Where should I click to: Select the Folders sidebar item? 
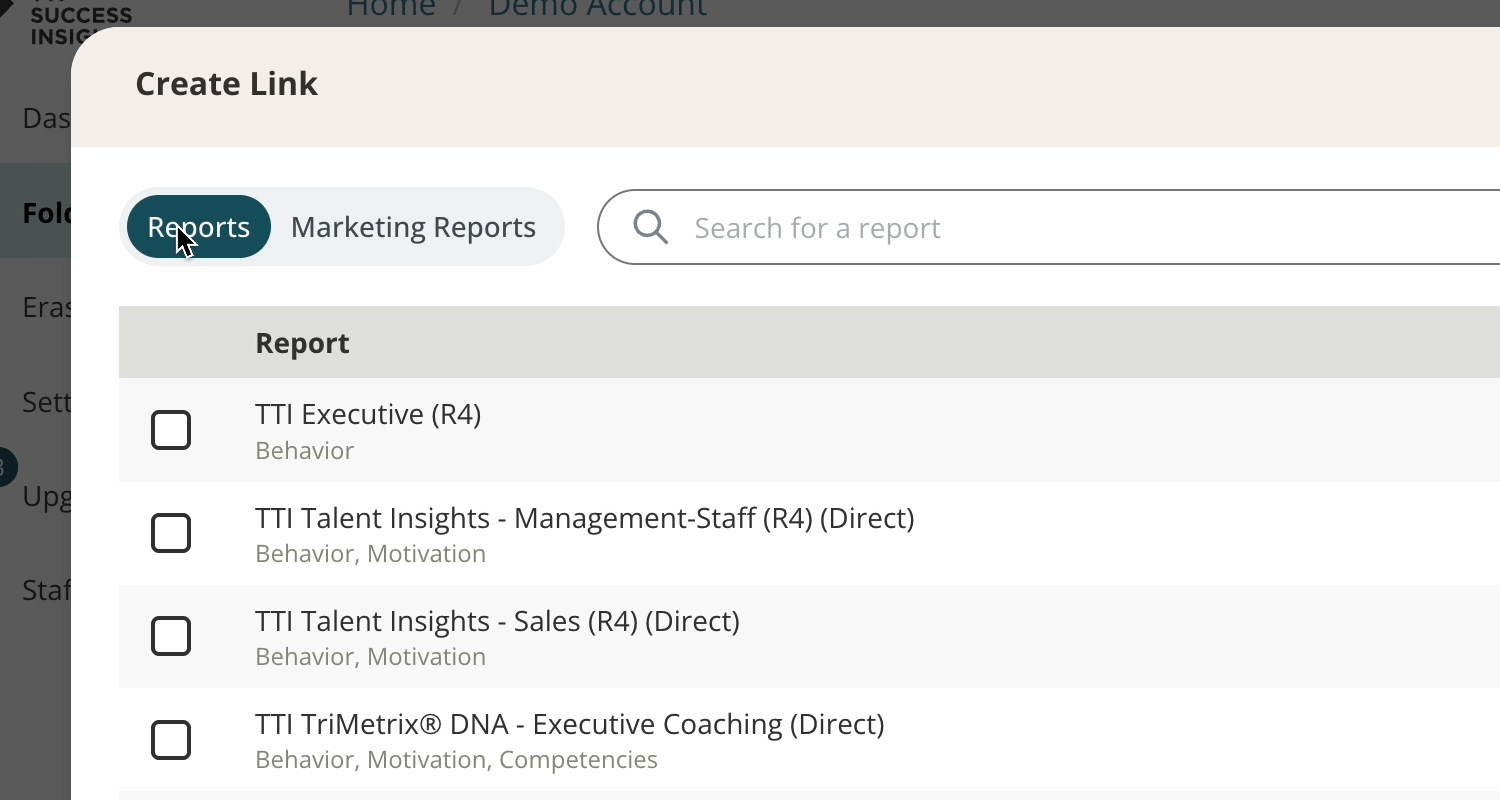[46, 213]
